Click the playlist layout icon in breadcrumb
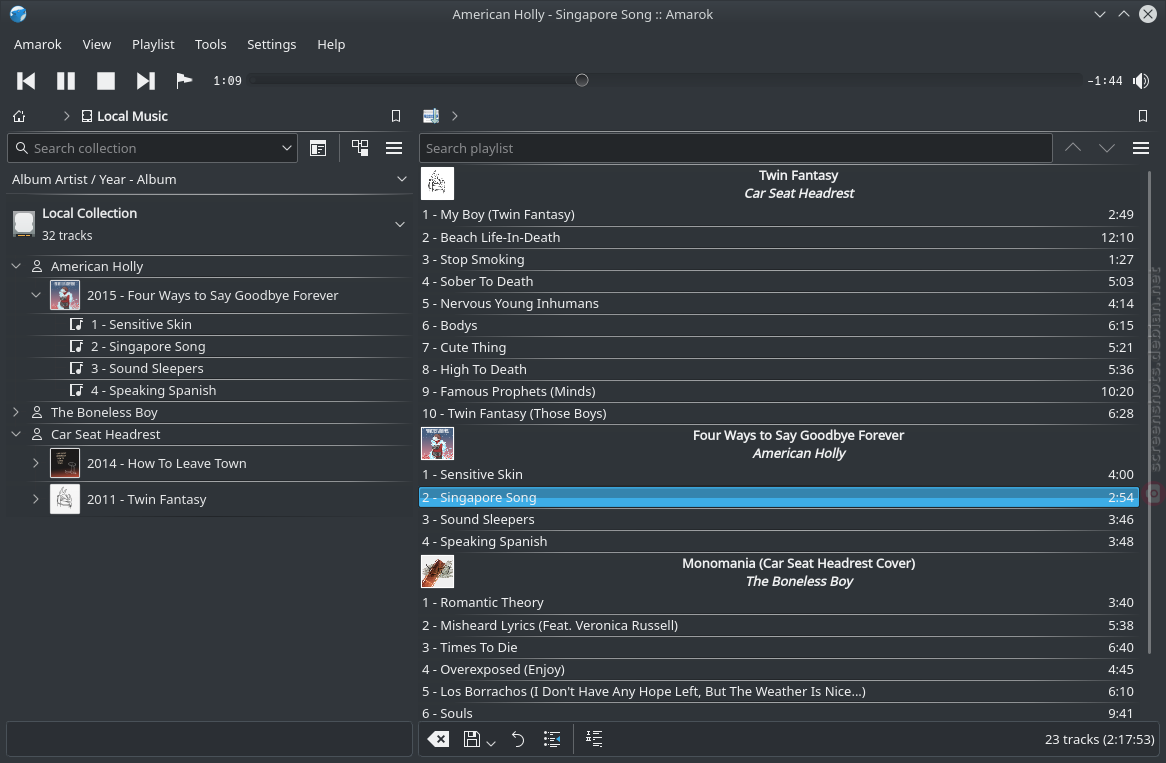The image size is (1166, 763). click(431, 116)
